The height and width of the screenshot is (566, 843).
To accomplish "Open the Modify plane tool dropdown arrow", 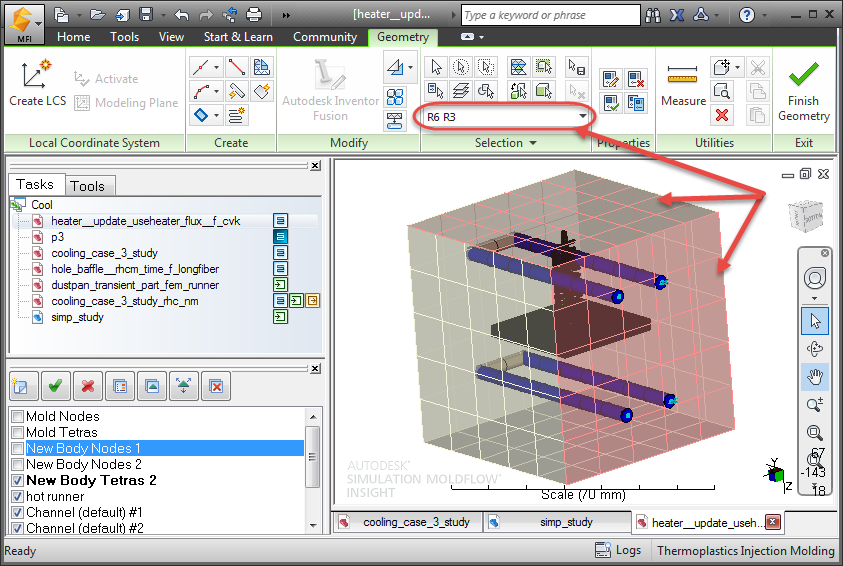I will (x=410, y=67).
